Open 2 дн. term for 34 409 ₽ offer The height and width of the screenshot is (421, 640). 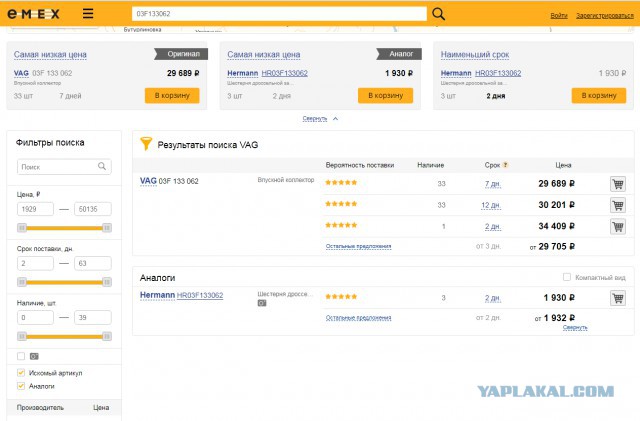click(493, 227)
